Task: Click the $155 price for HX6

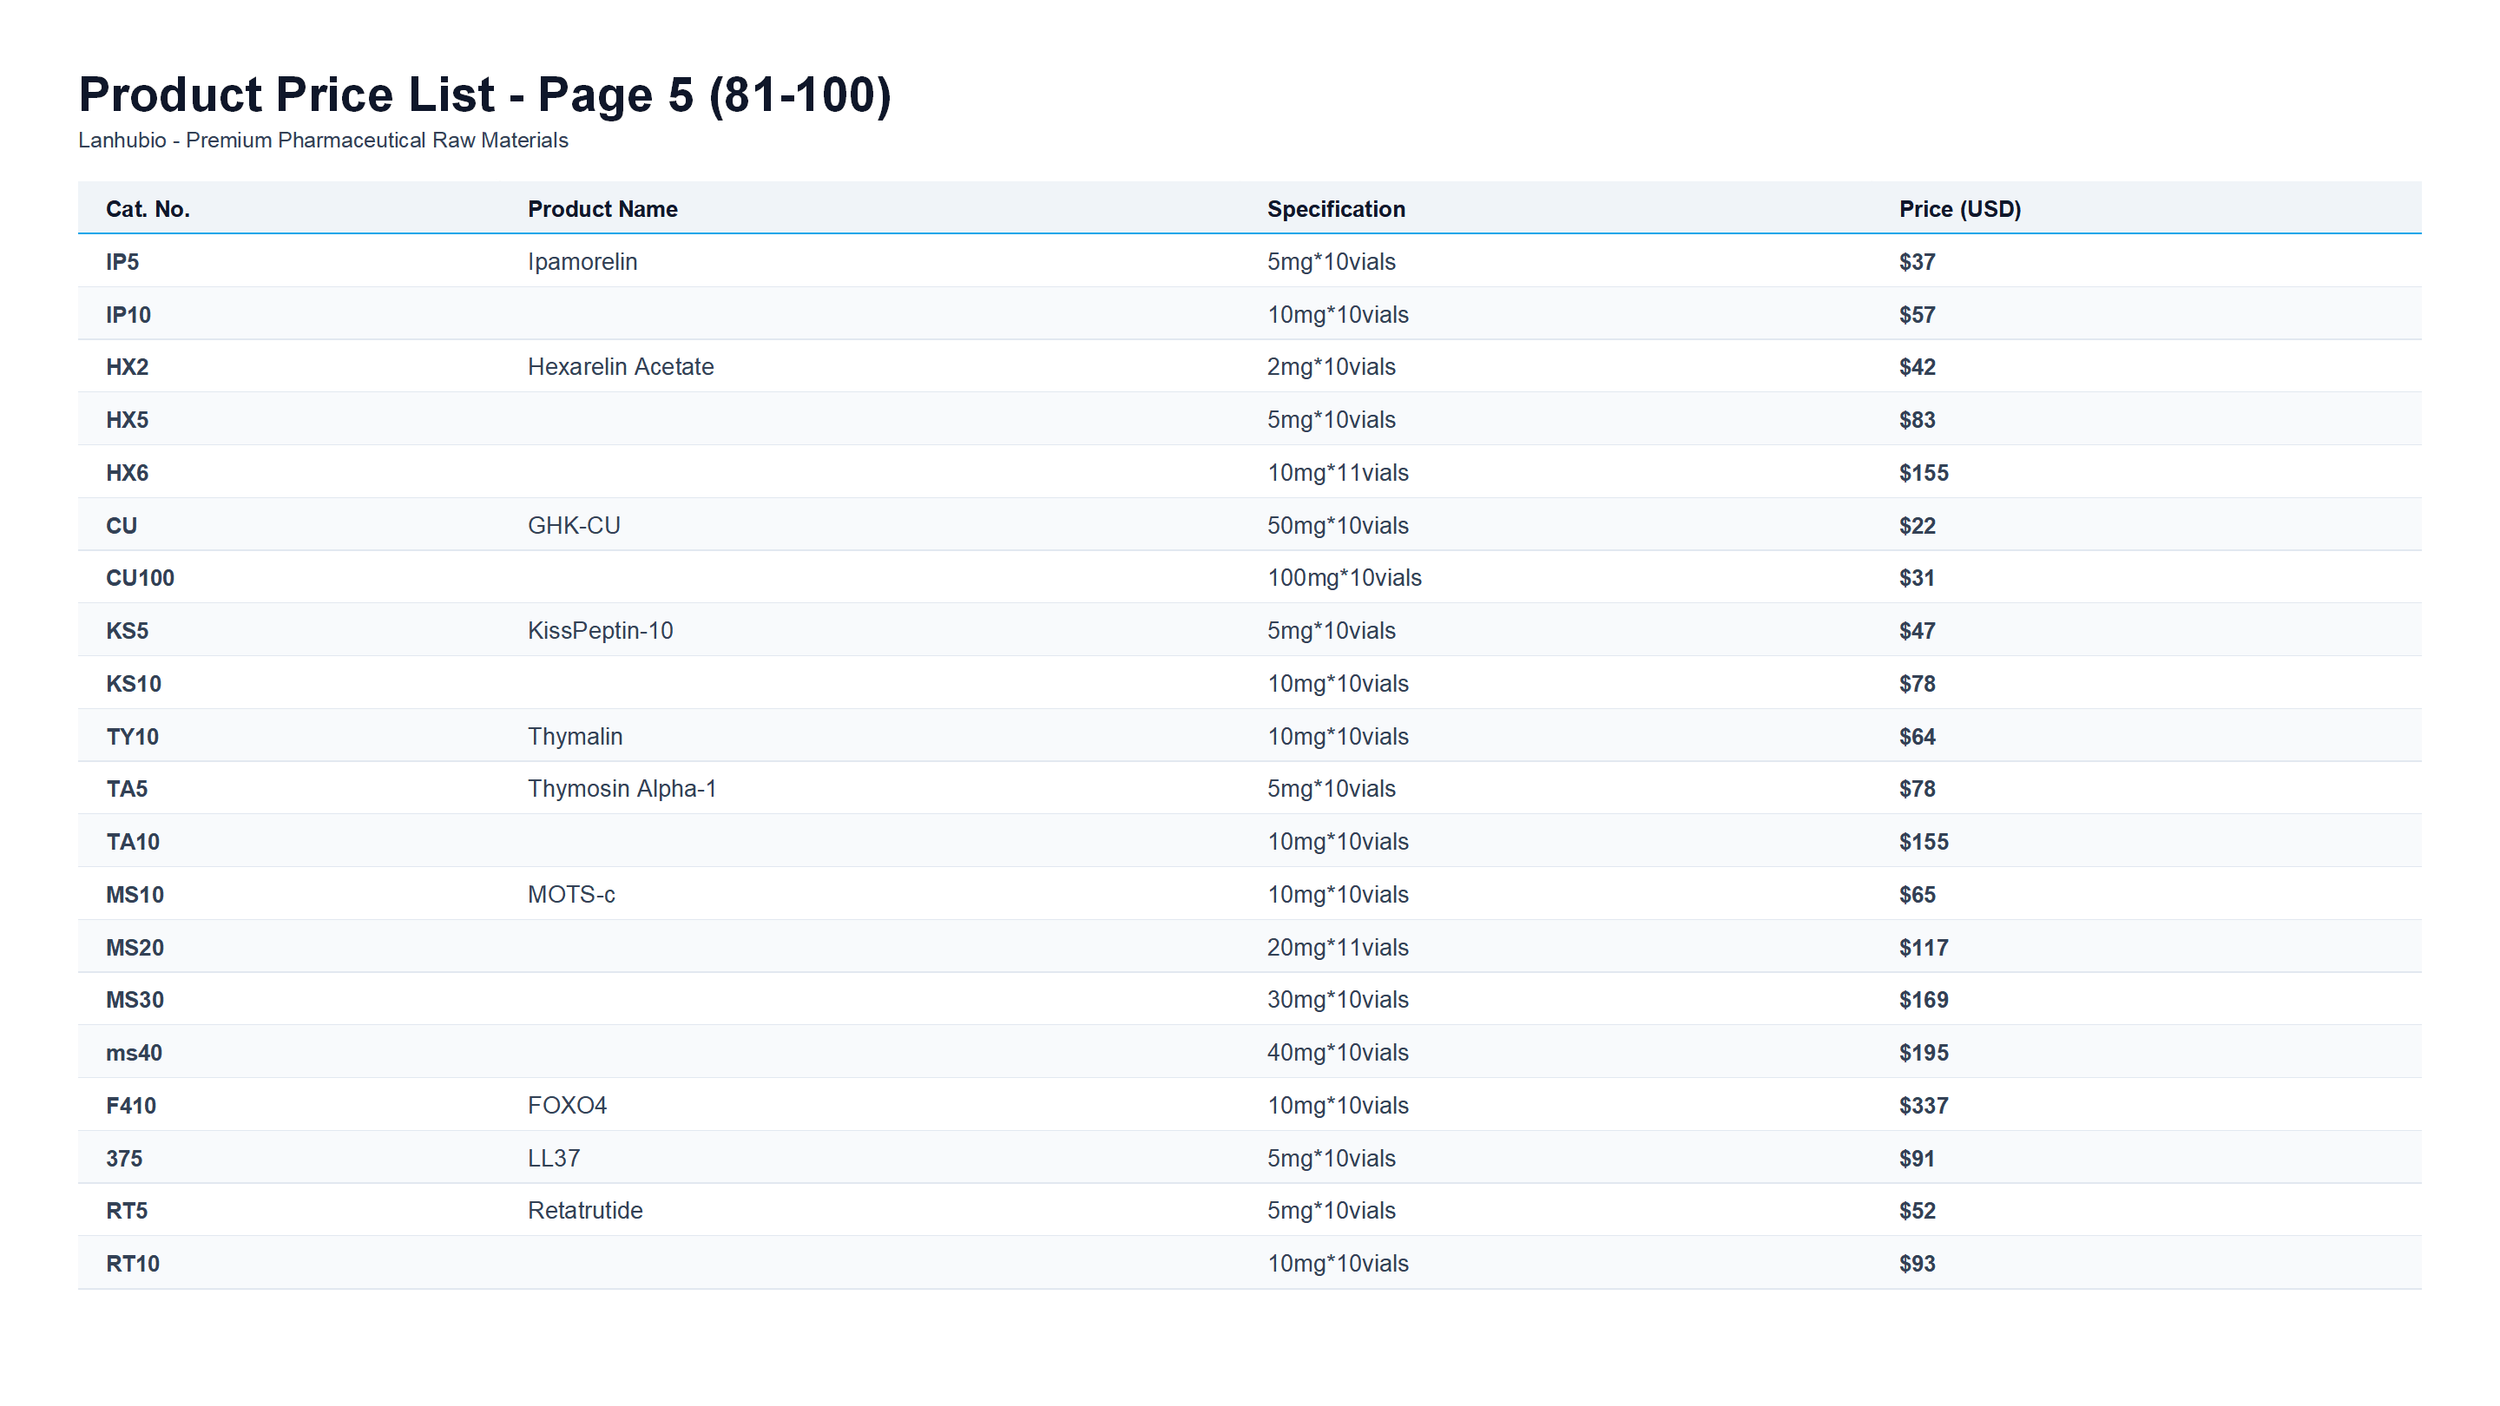Action: coord(1923,473)
